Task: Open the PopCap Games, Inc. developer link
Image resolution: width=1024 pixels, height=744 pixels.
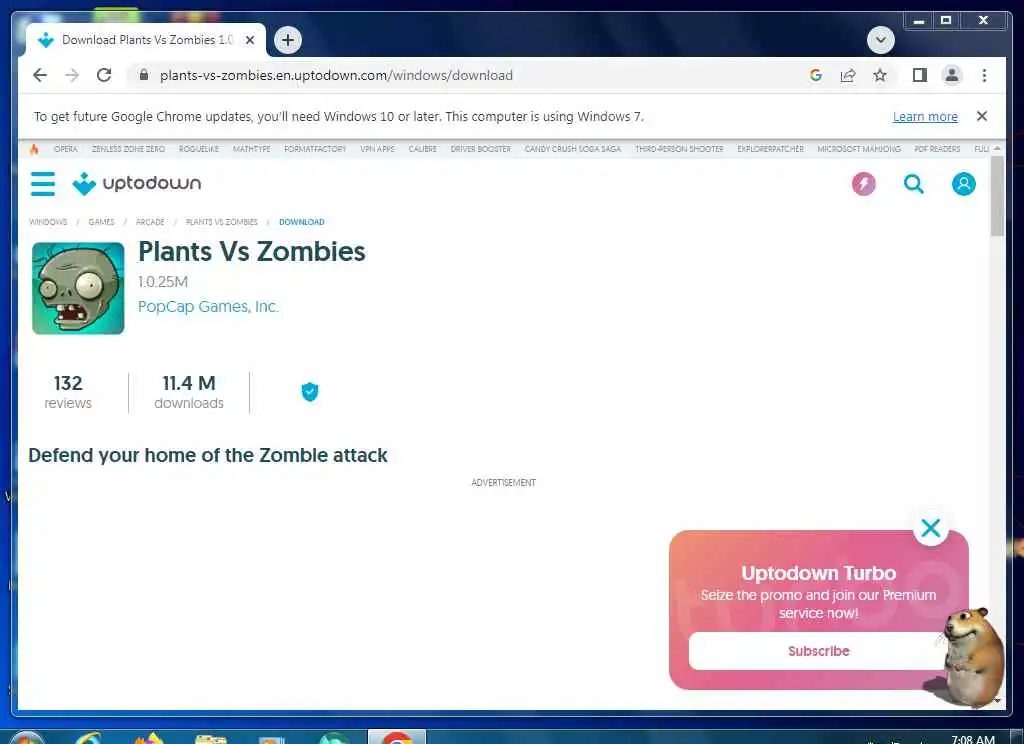Action: (x=208, y=306)
